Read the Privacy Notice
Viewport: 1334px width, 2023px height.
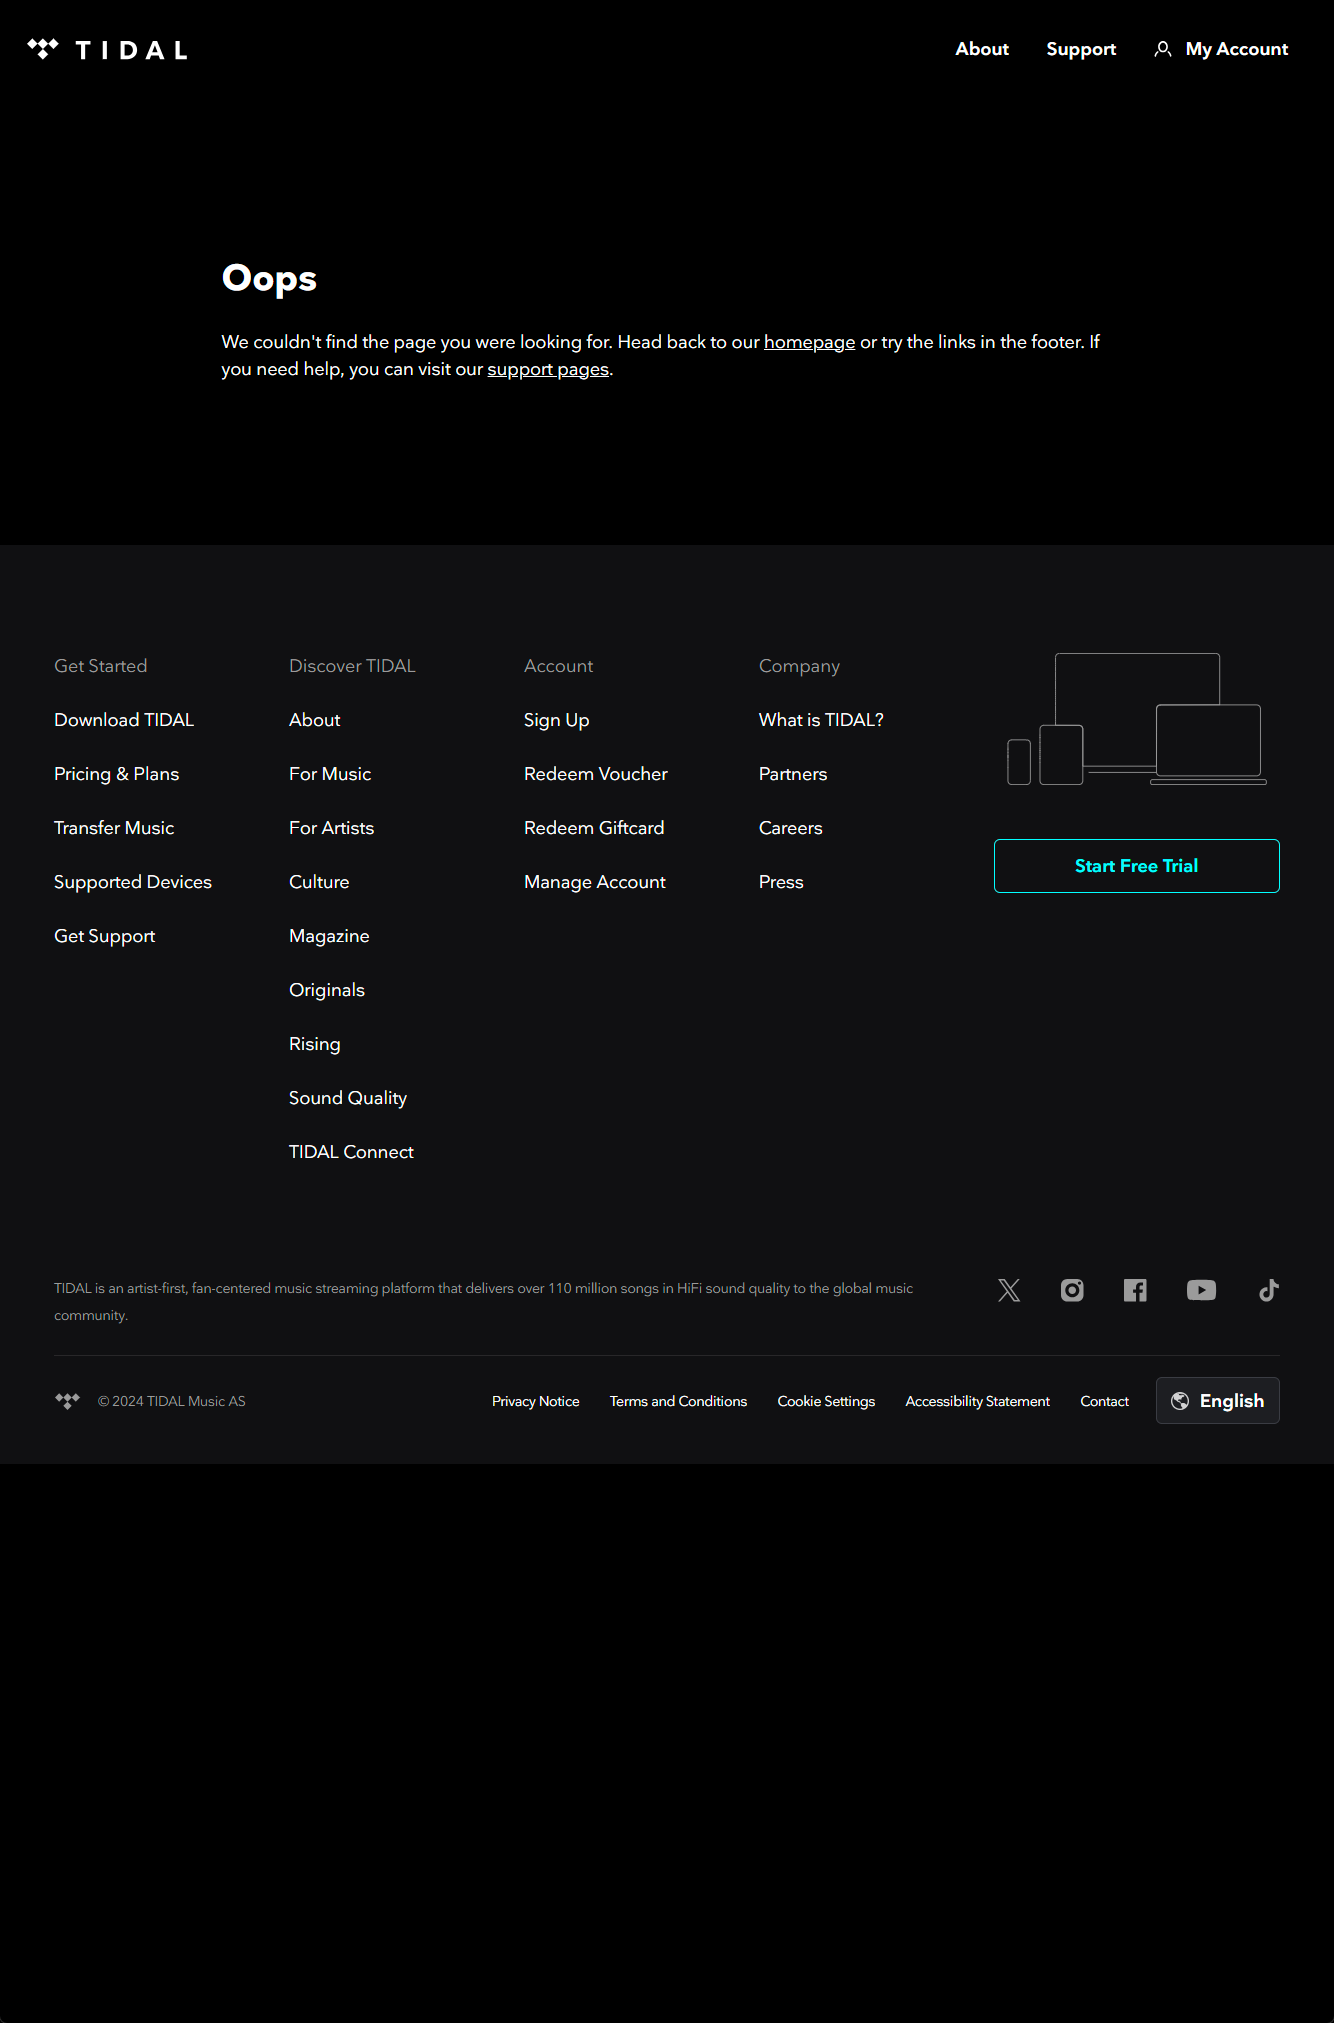click(536, 1401)
